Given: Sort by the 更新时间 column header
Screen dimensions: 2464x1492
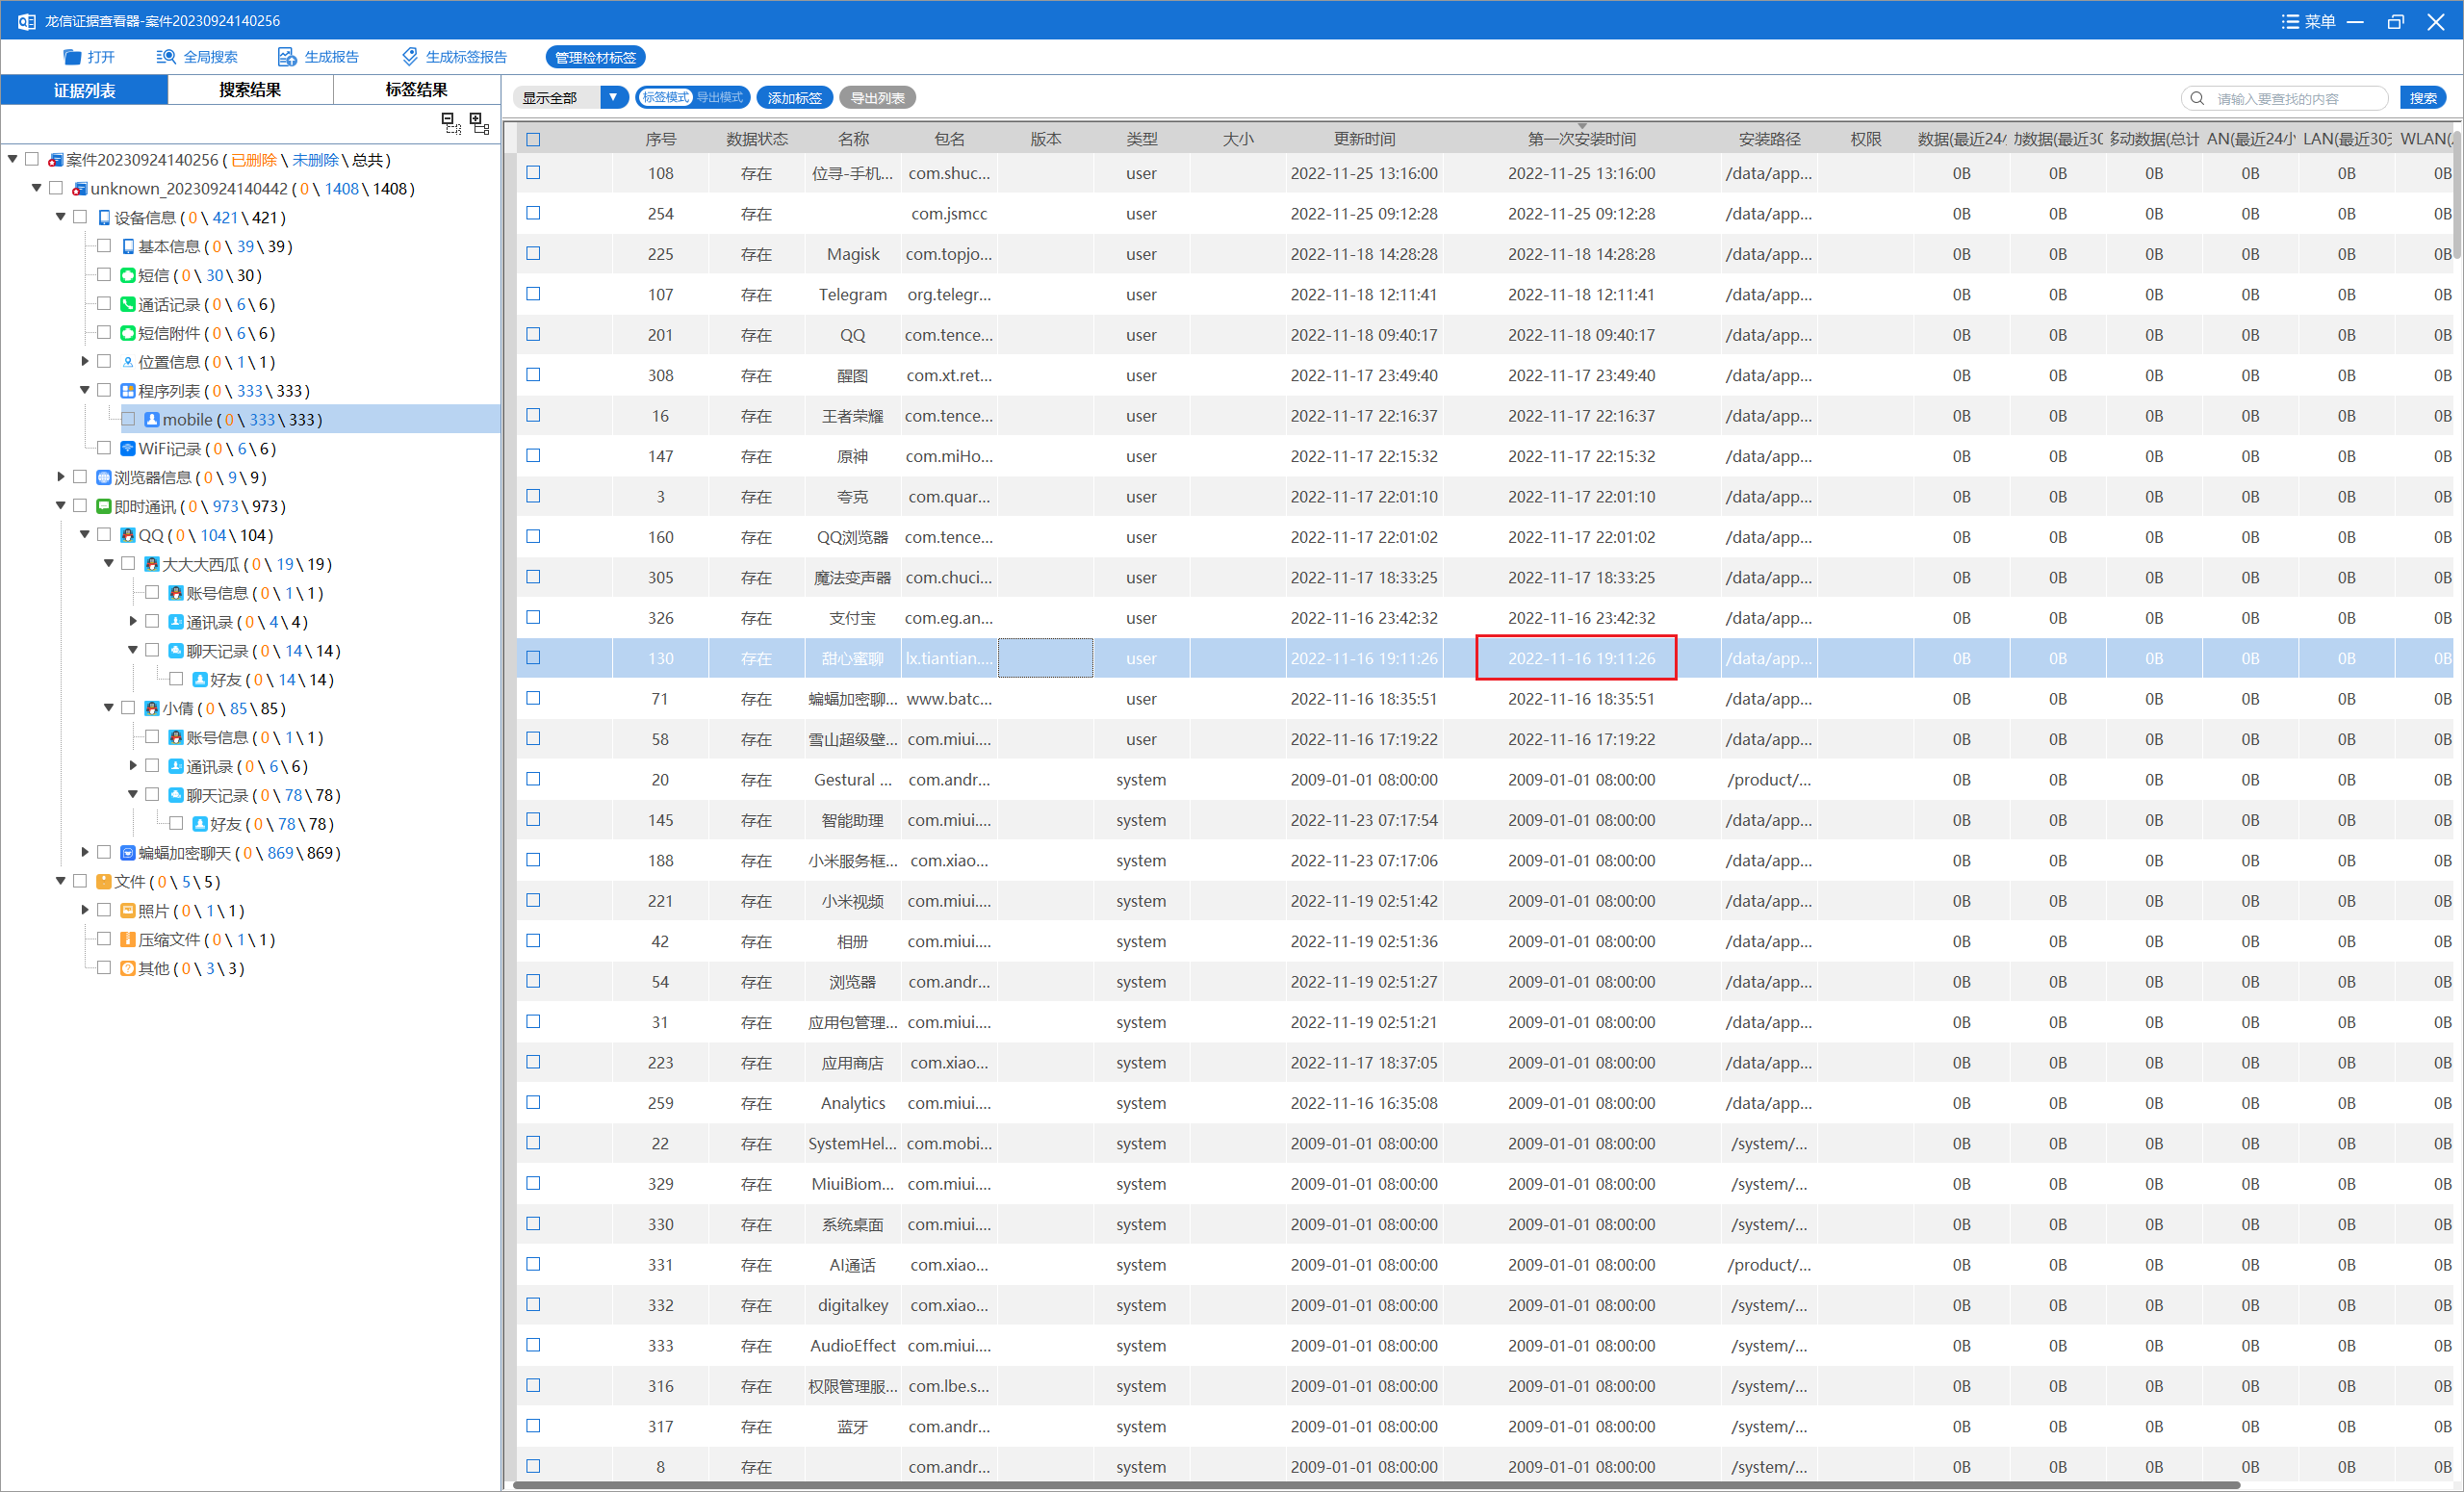Looking at the screenshot, I should [x=1364, y=139].
